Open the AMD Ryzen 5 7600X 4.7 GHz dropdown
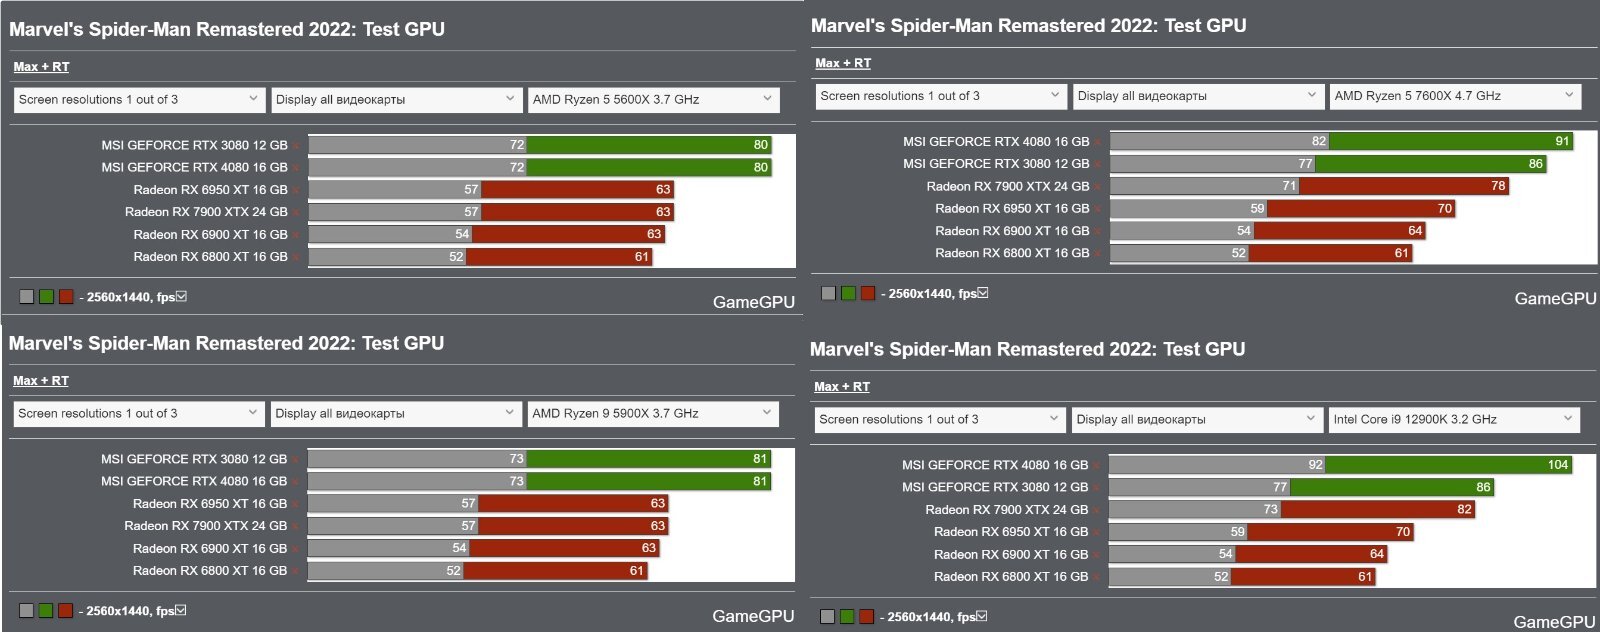Viewport: 1600px width, 632px height. click(x=1456, y=96)
